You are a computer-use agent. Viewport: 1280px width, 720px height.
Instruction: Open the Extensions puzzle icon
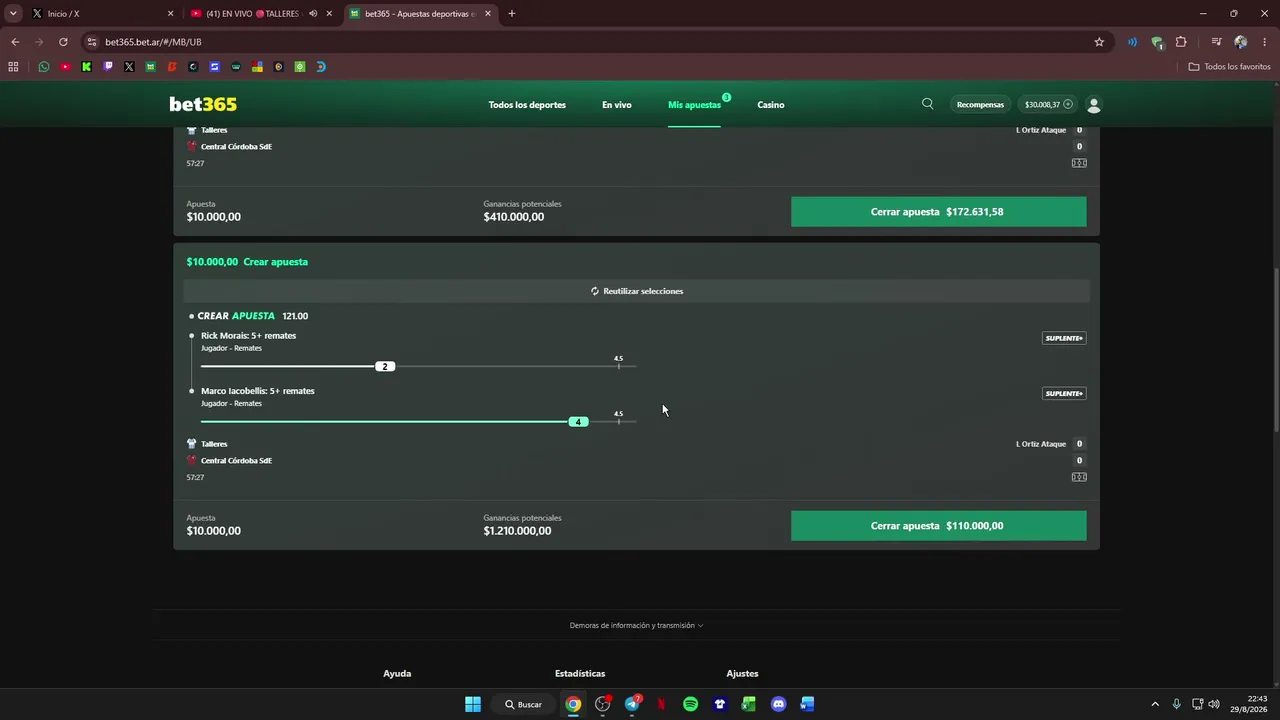[1181, 42]
